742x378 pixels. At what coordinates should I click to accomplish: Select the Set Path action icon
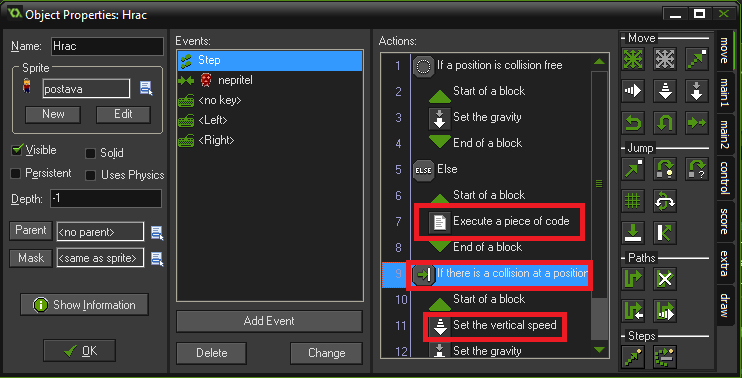point(633,279)
